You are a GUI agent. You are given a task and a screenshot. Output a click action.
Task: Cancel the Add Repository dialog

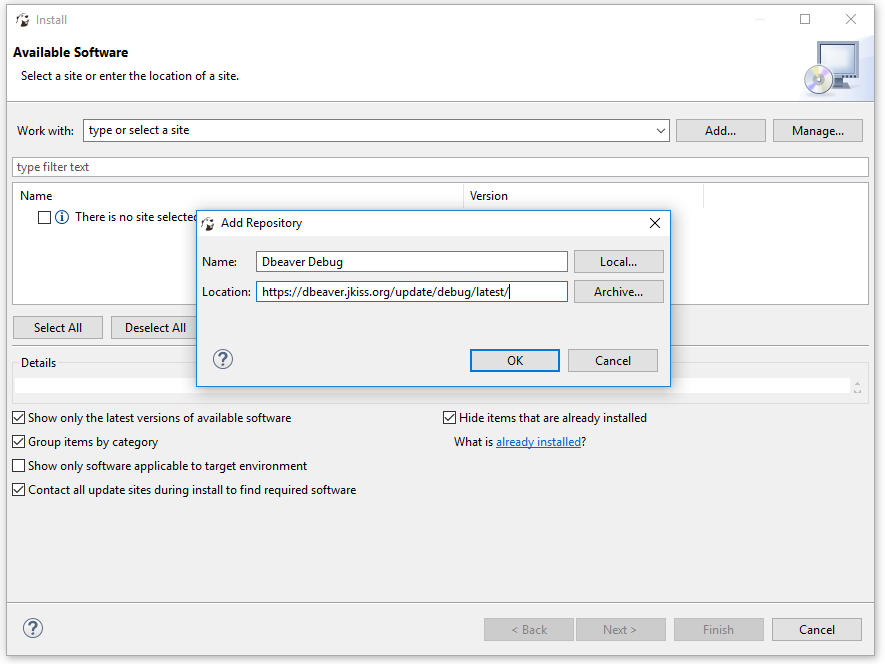612,361
